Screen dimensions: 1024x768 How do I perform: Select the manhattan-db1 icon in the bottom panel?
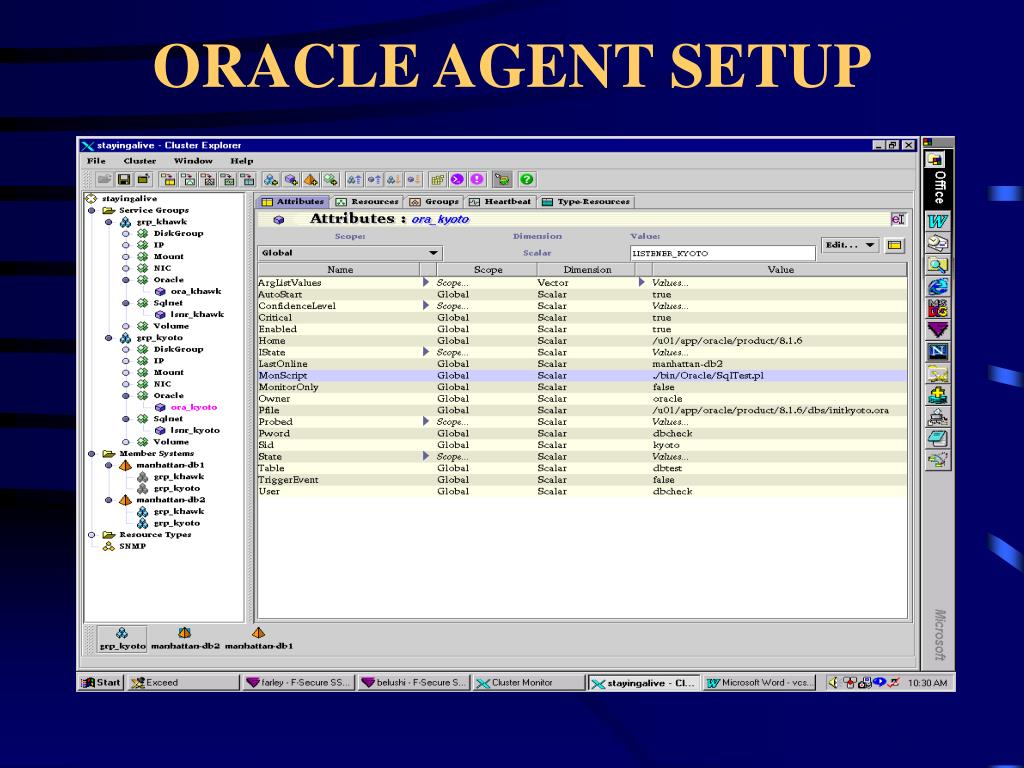coord(259,639)
